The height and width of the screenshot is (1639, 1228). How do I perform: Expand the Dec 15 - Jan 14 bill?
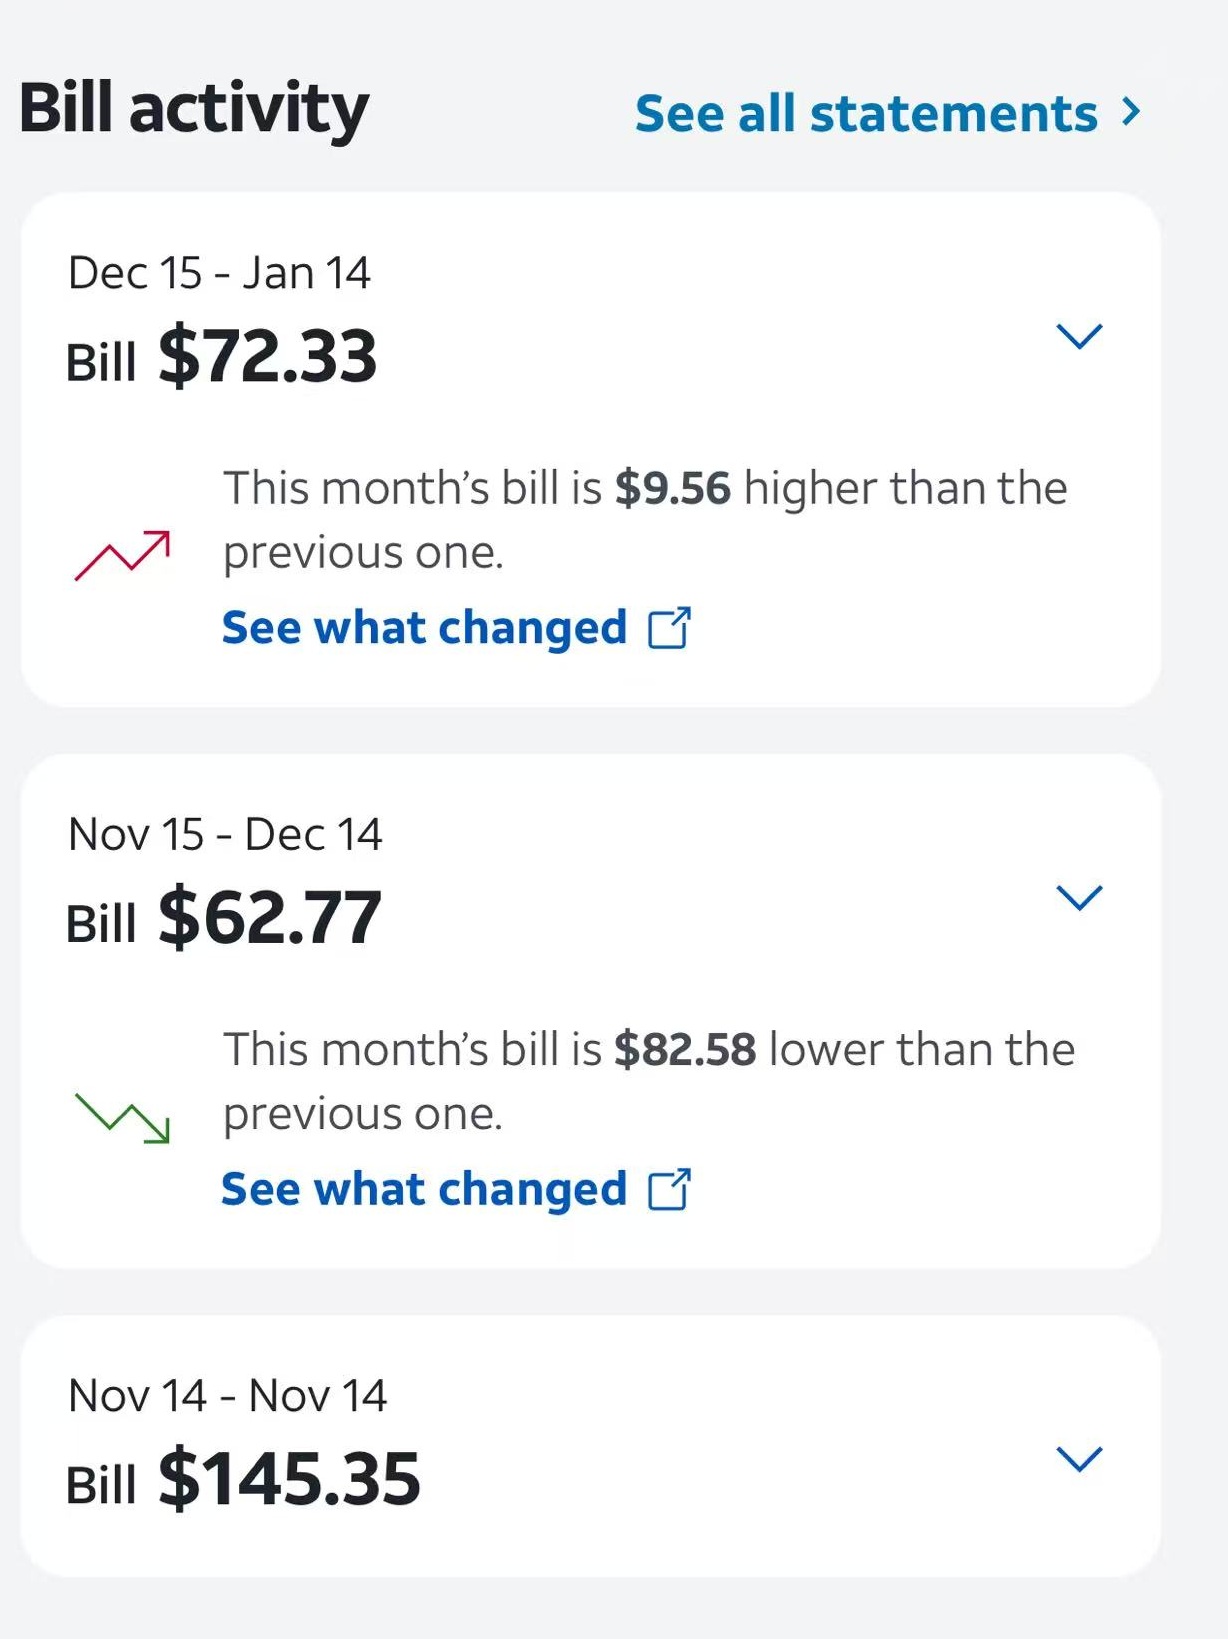tap(1079, 336)
